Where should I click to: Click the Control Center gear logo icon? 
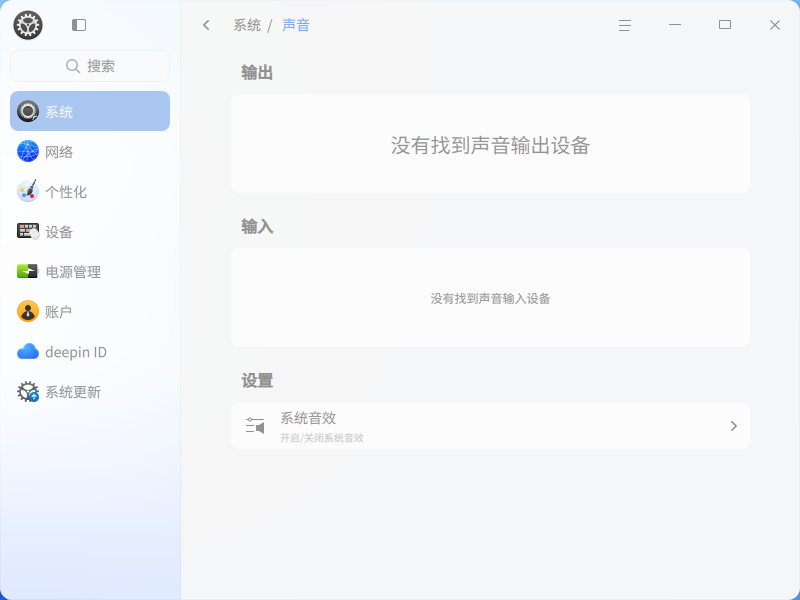click(x=28, y=25)
